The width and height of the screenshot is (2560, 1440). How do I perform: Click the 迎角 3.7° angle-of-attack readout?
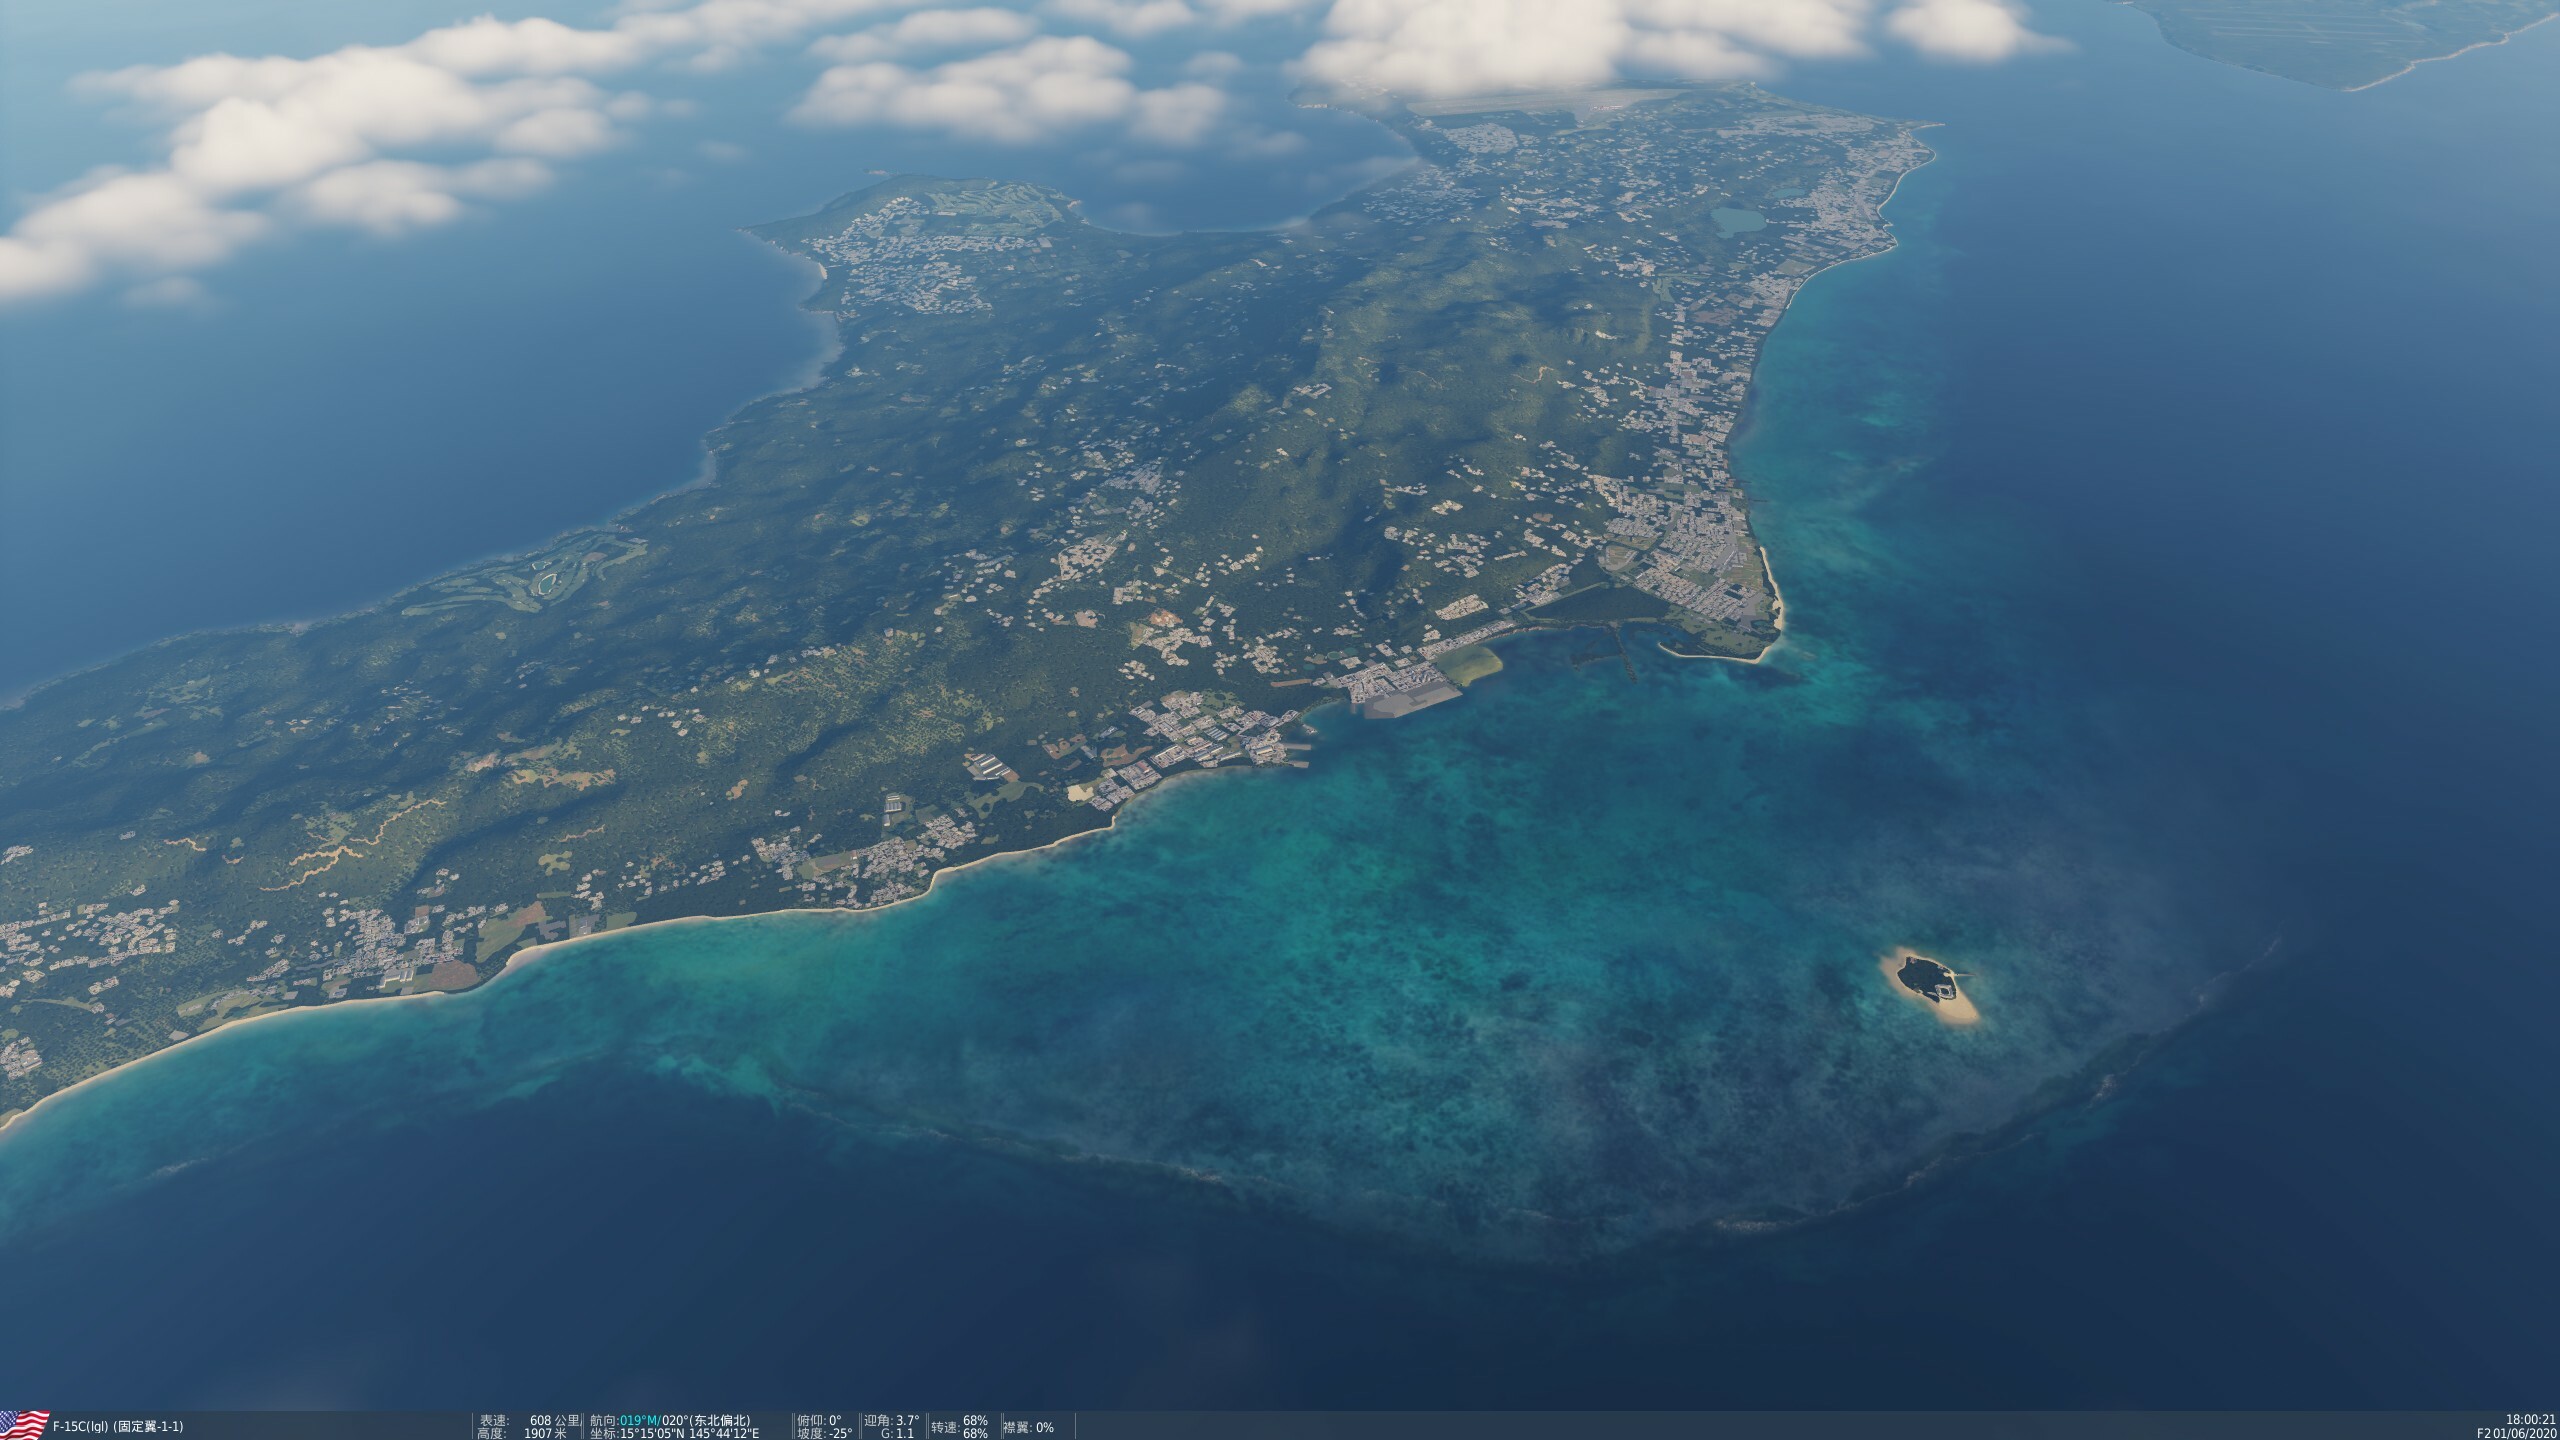click(x=891, y=1420)
